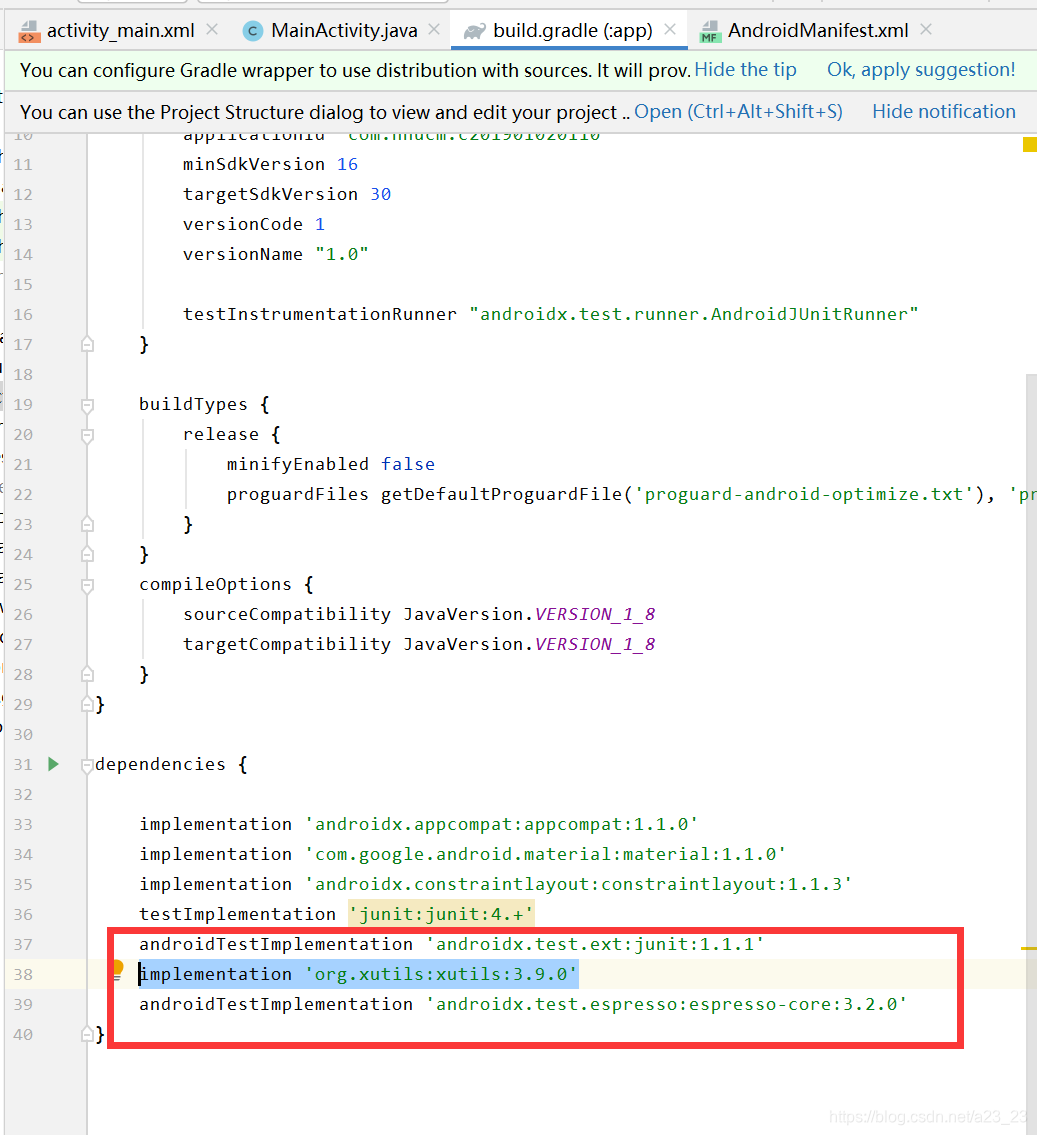
Task: Click 'proguard-android-optimize.txt' string
Action: click(x=803, y=494)
